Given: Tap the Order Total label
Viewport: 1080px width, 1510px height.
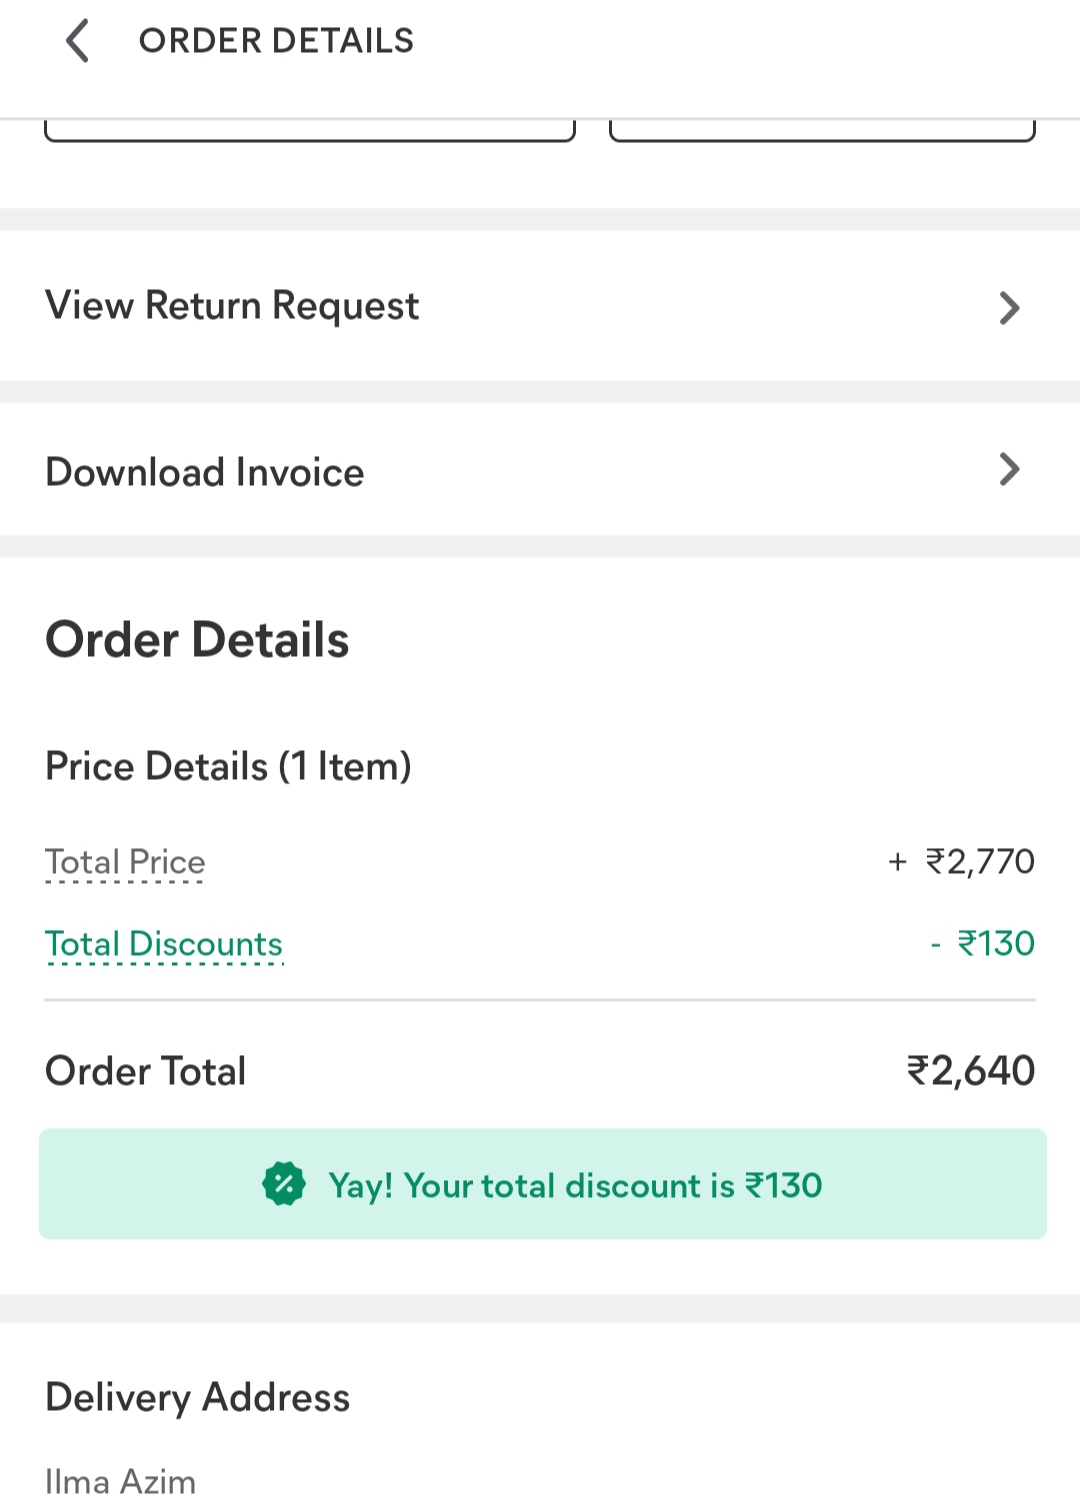Looking at the screenshot, I should tap(146, 1071).
